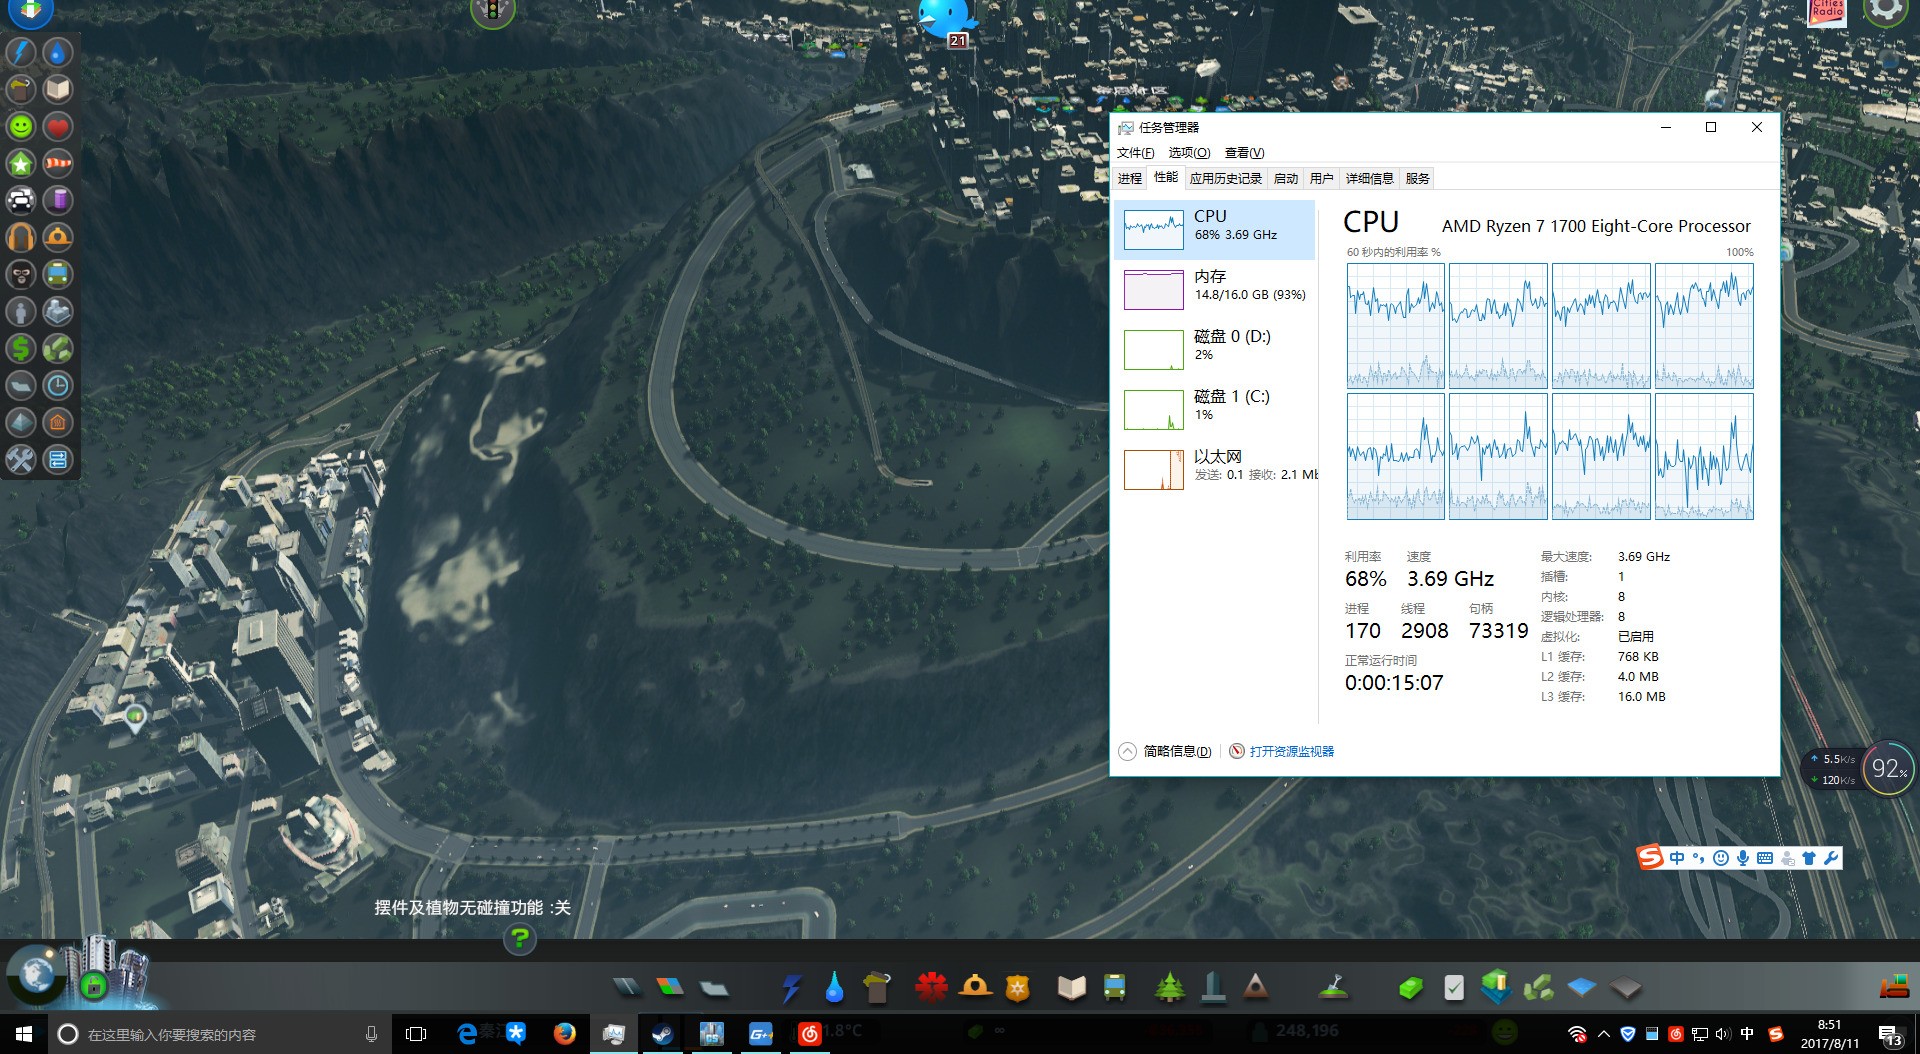Click the green question mark help icon
The width and height of the screenshot is (1920, 1054).
pos(520,938)
